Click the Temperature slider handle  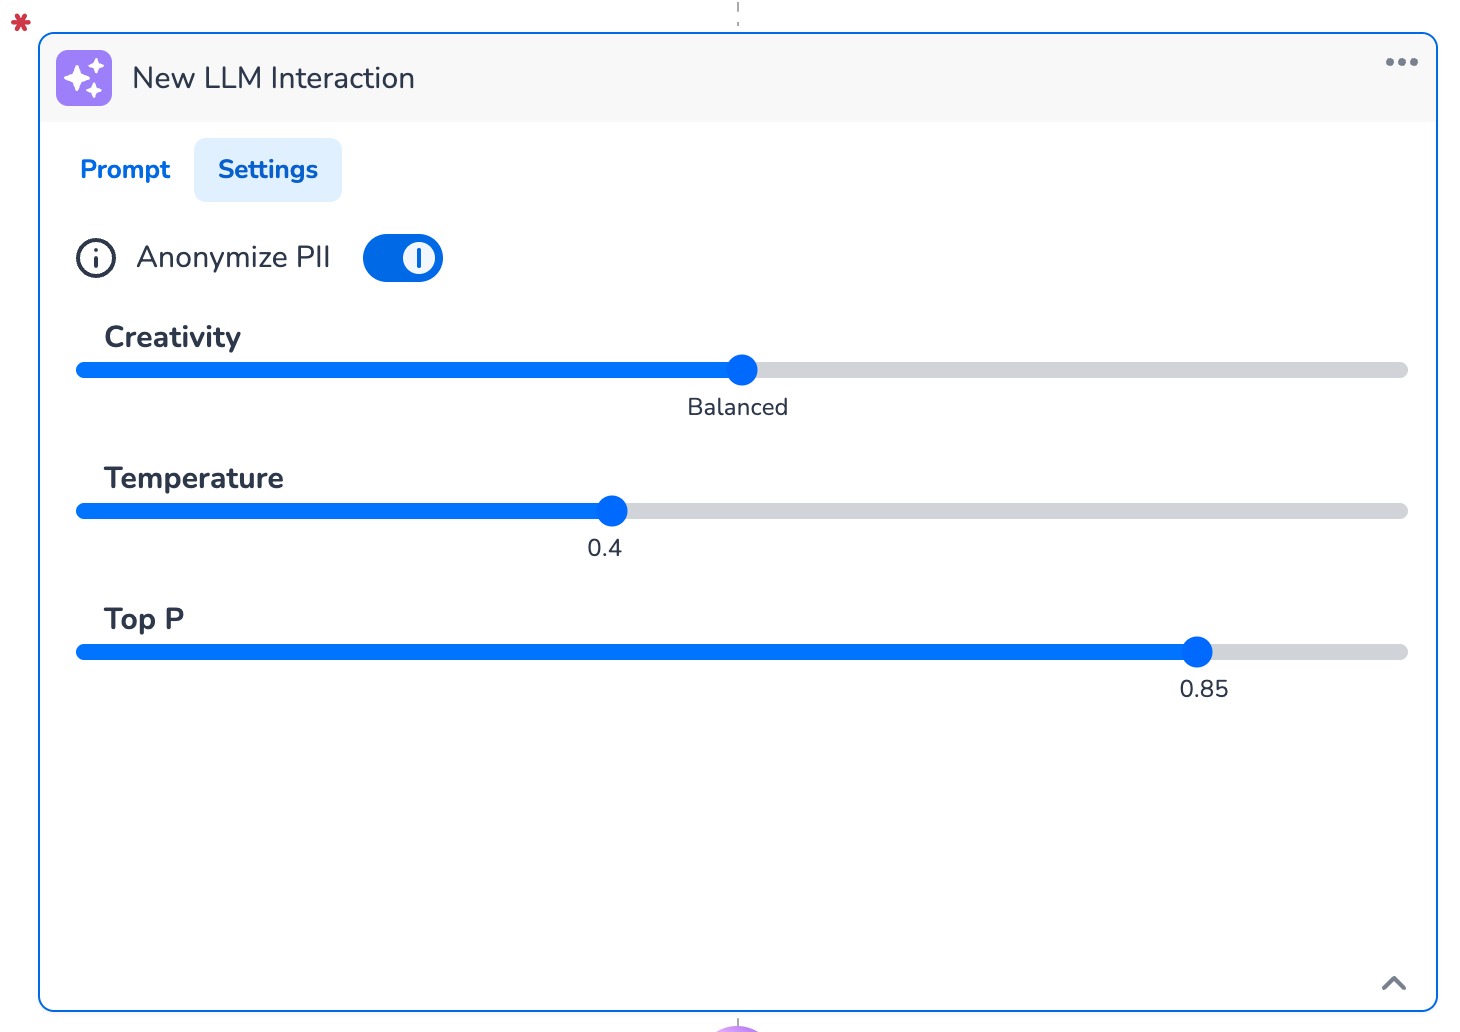(x=612, y=511)
